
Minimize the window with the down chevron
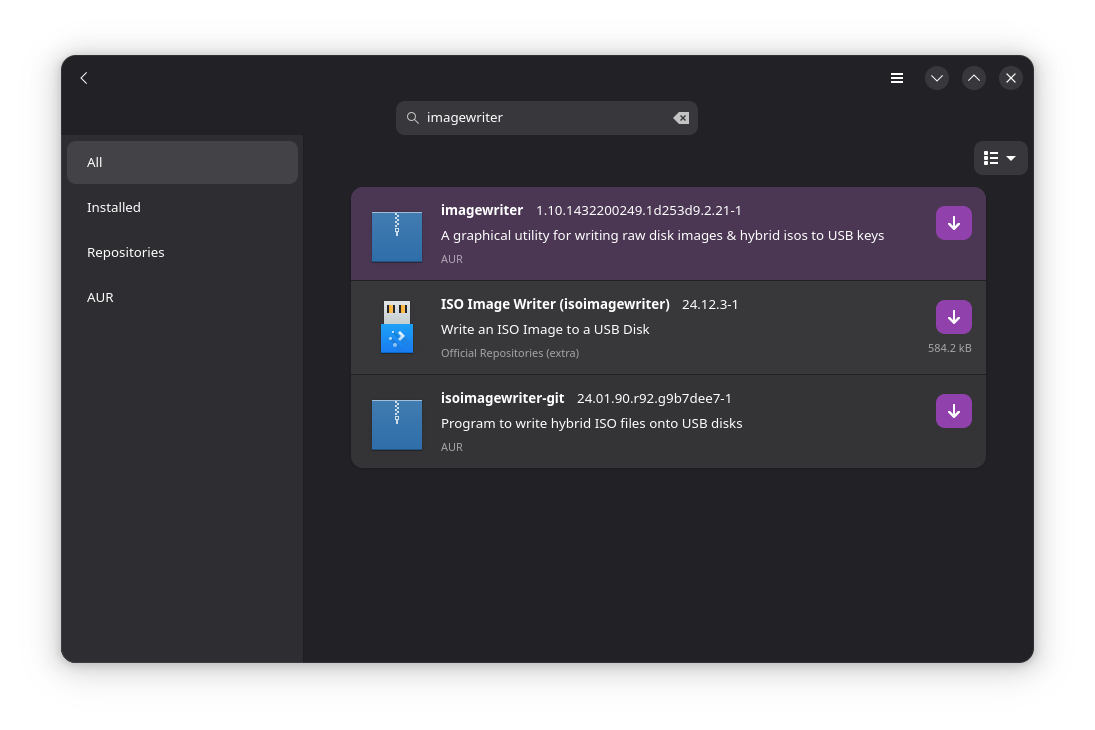click(936, 78)
